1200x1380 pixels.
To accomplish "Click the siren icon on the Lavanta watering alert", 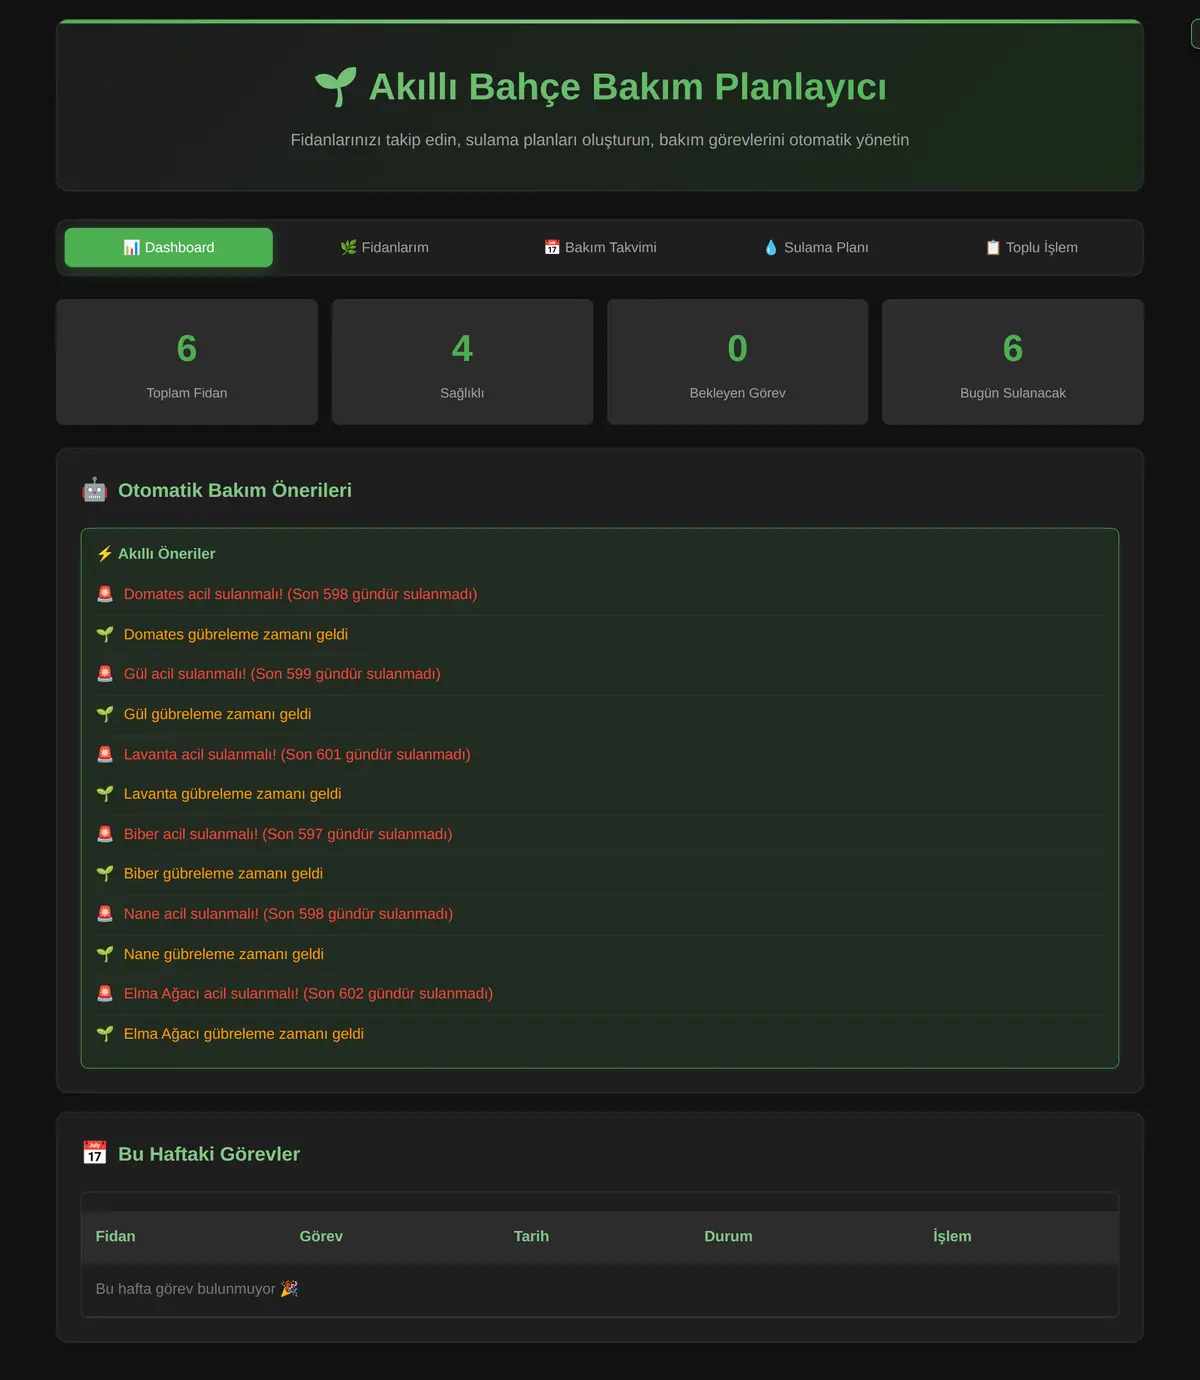I will 105,754.
